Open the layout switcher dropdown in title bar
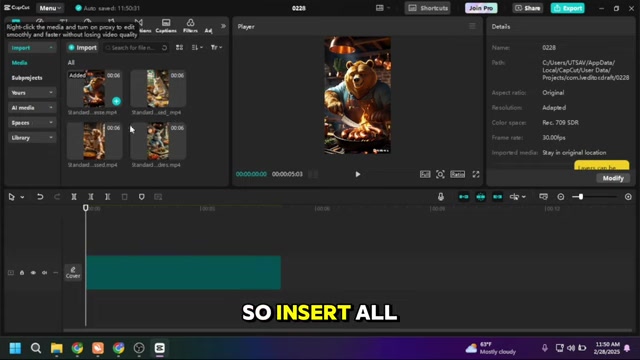The height and width of the screenshot is (360, 640). point(383,8)
